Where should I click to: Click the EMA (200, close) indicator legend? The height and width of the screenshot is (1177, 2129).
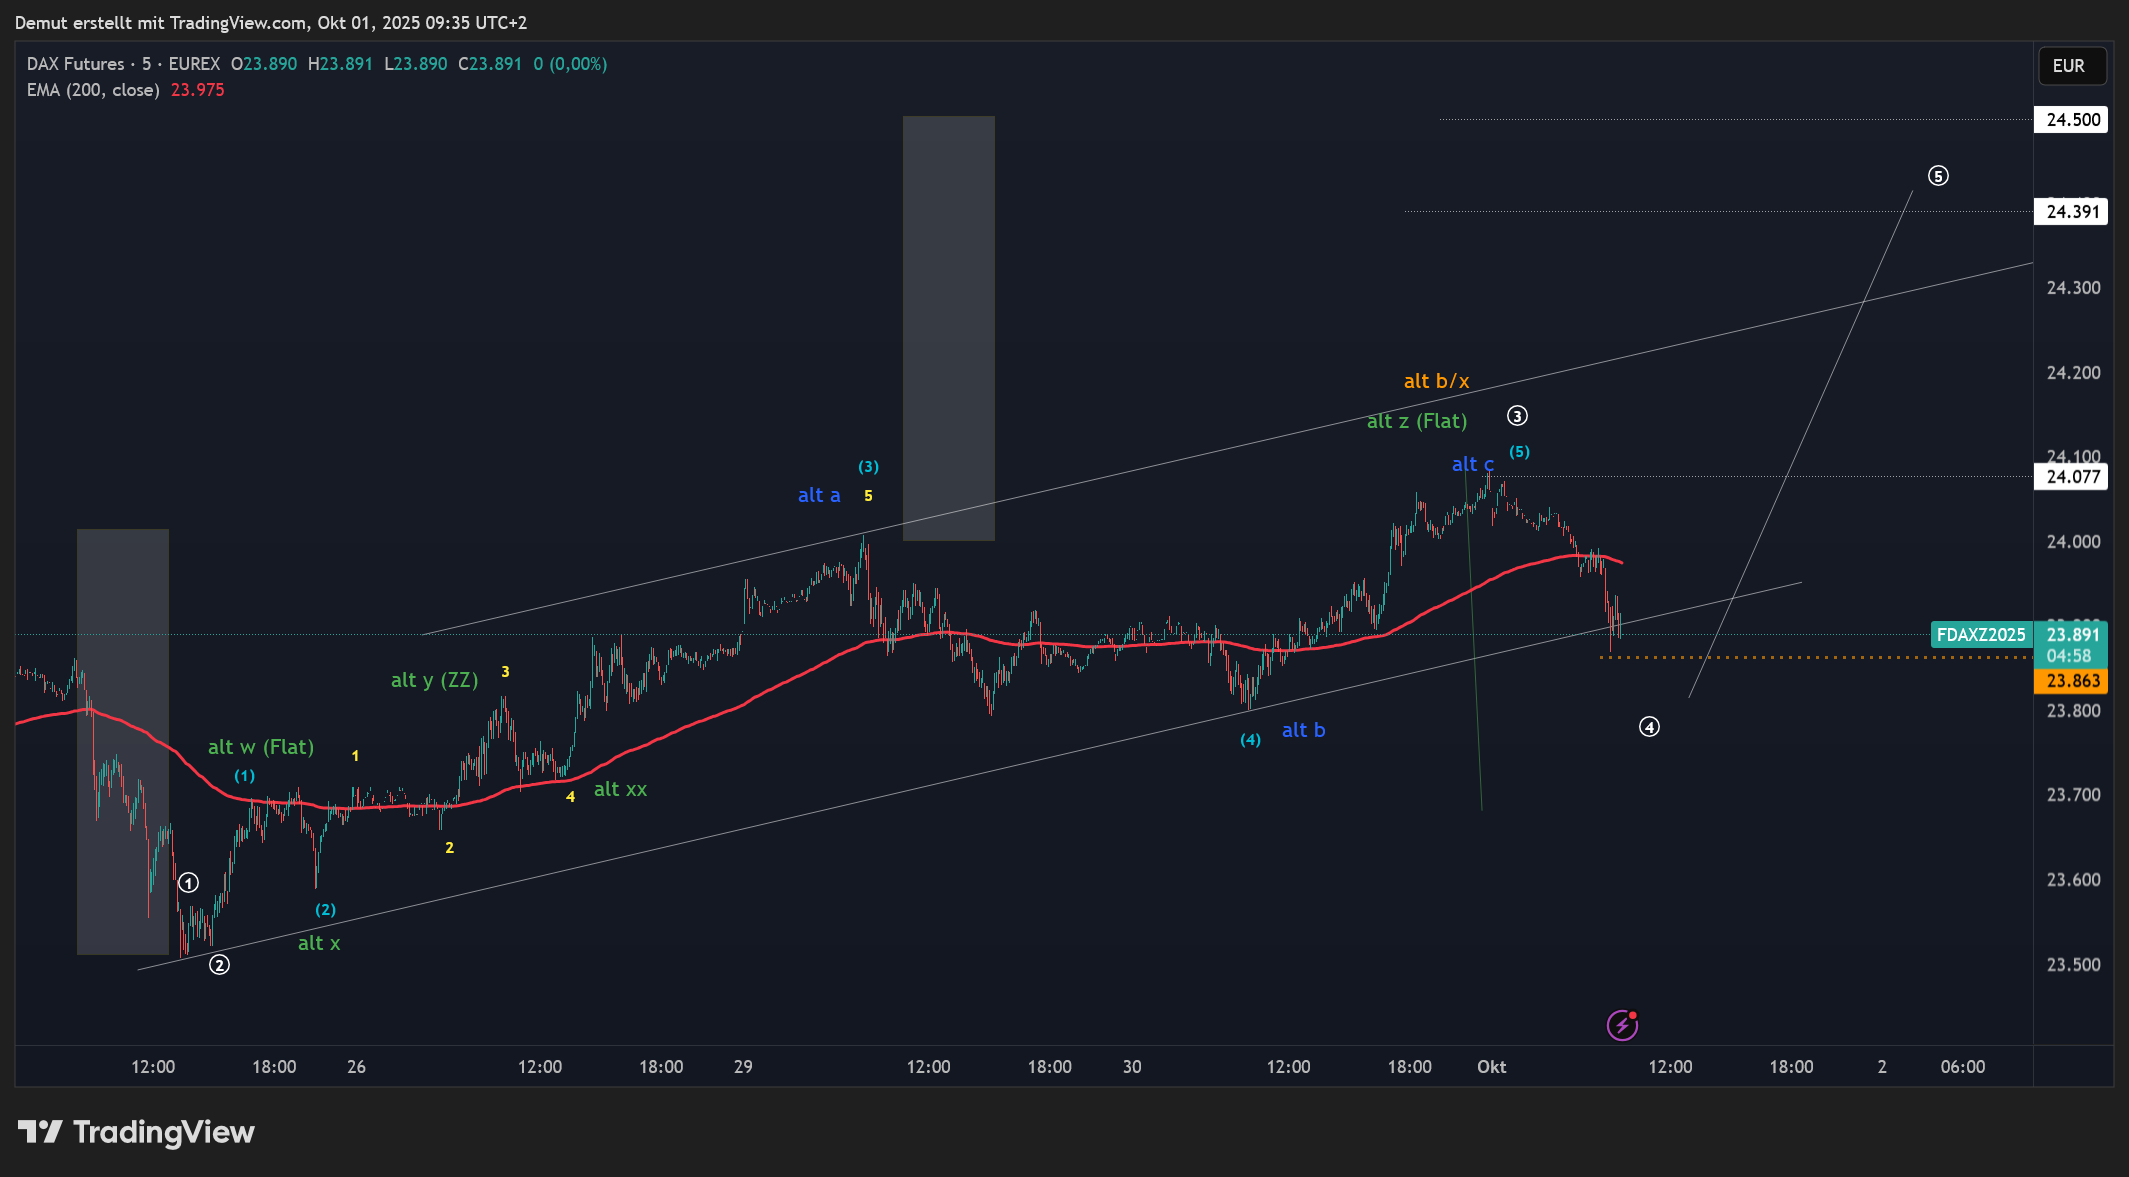click(x=93, y=90)
